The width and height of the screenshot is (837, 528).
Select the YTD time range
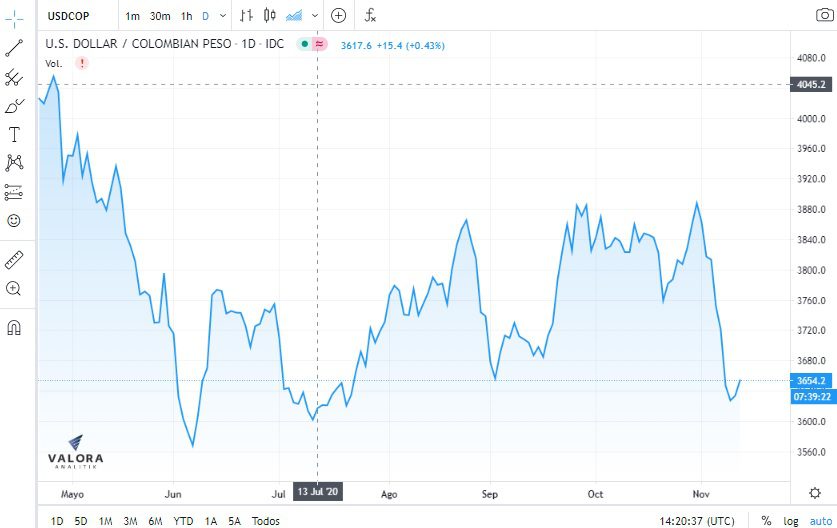tap(183, 521)
